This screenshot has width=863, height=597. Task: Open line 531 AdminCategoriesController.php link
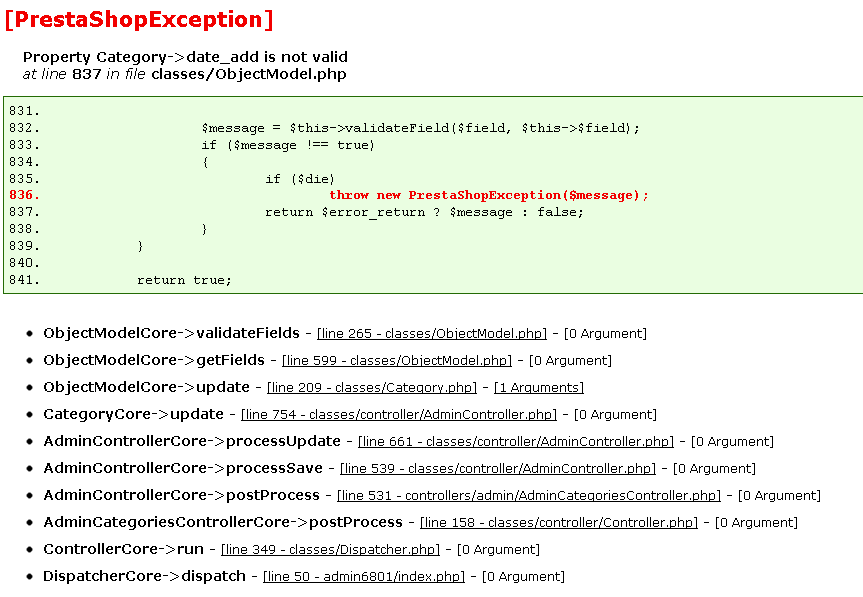pos(529,495)
